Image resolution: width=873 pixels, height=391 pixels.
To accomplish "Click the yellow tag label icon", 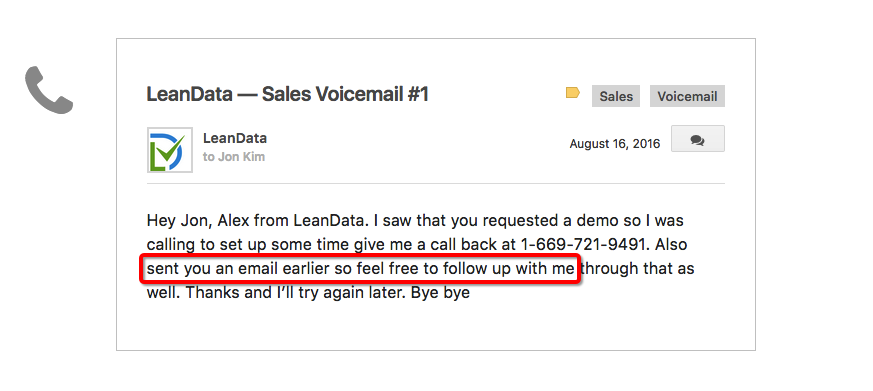I will tap(572, 93).
